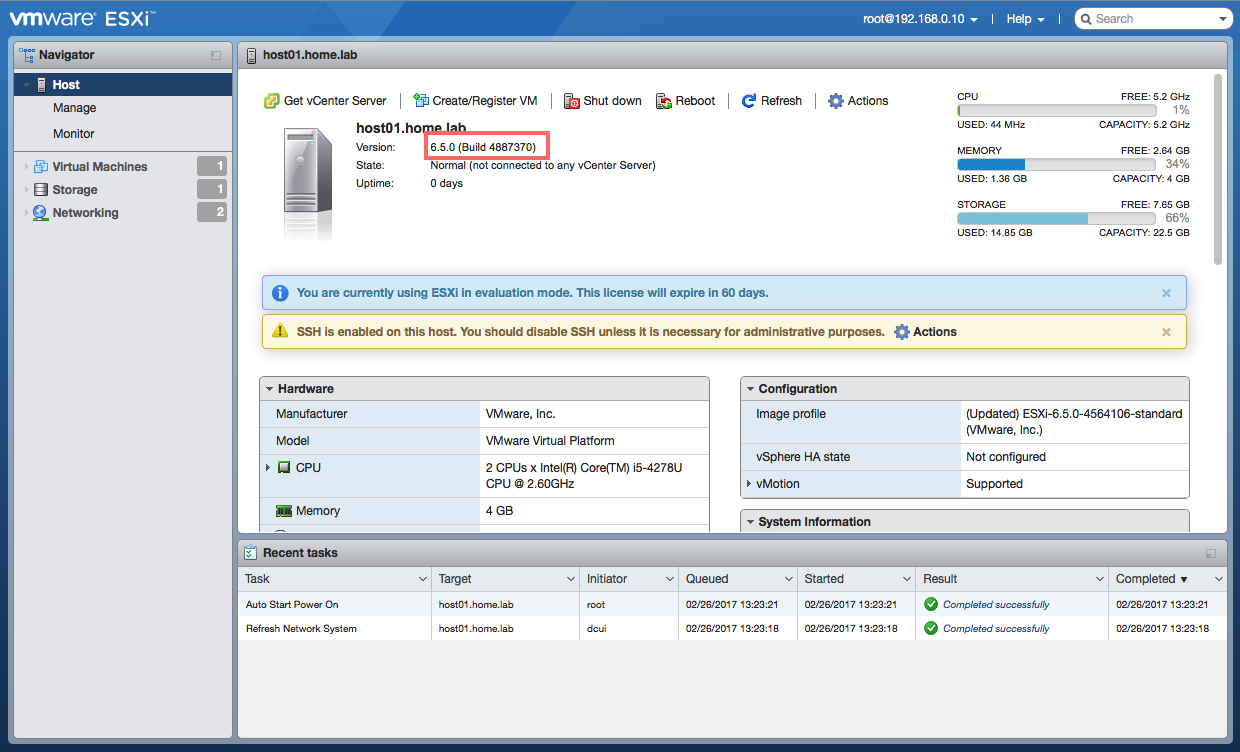The image size is (1240, 752).
Task: Open Virtual Machines in Navigator
Action: [99, 167]
